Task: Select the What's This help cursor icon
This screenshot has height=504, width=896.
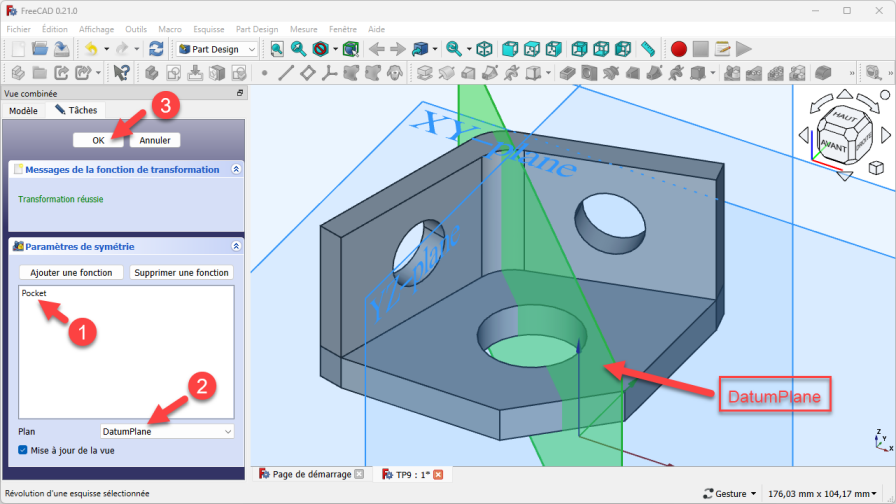Action: (x=121, y=73)
